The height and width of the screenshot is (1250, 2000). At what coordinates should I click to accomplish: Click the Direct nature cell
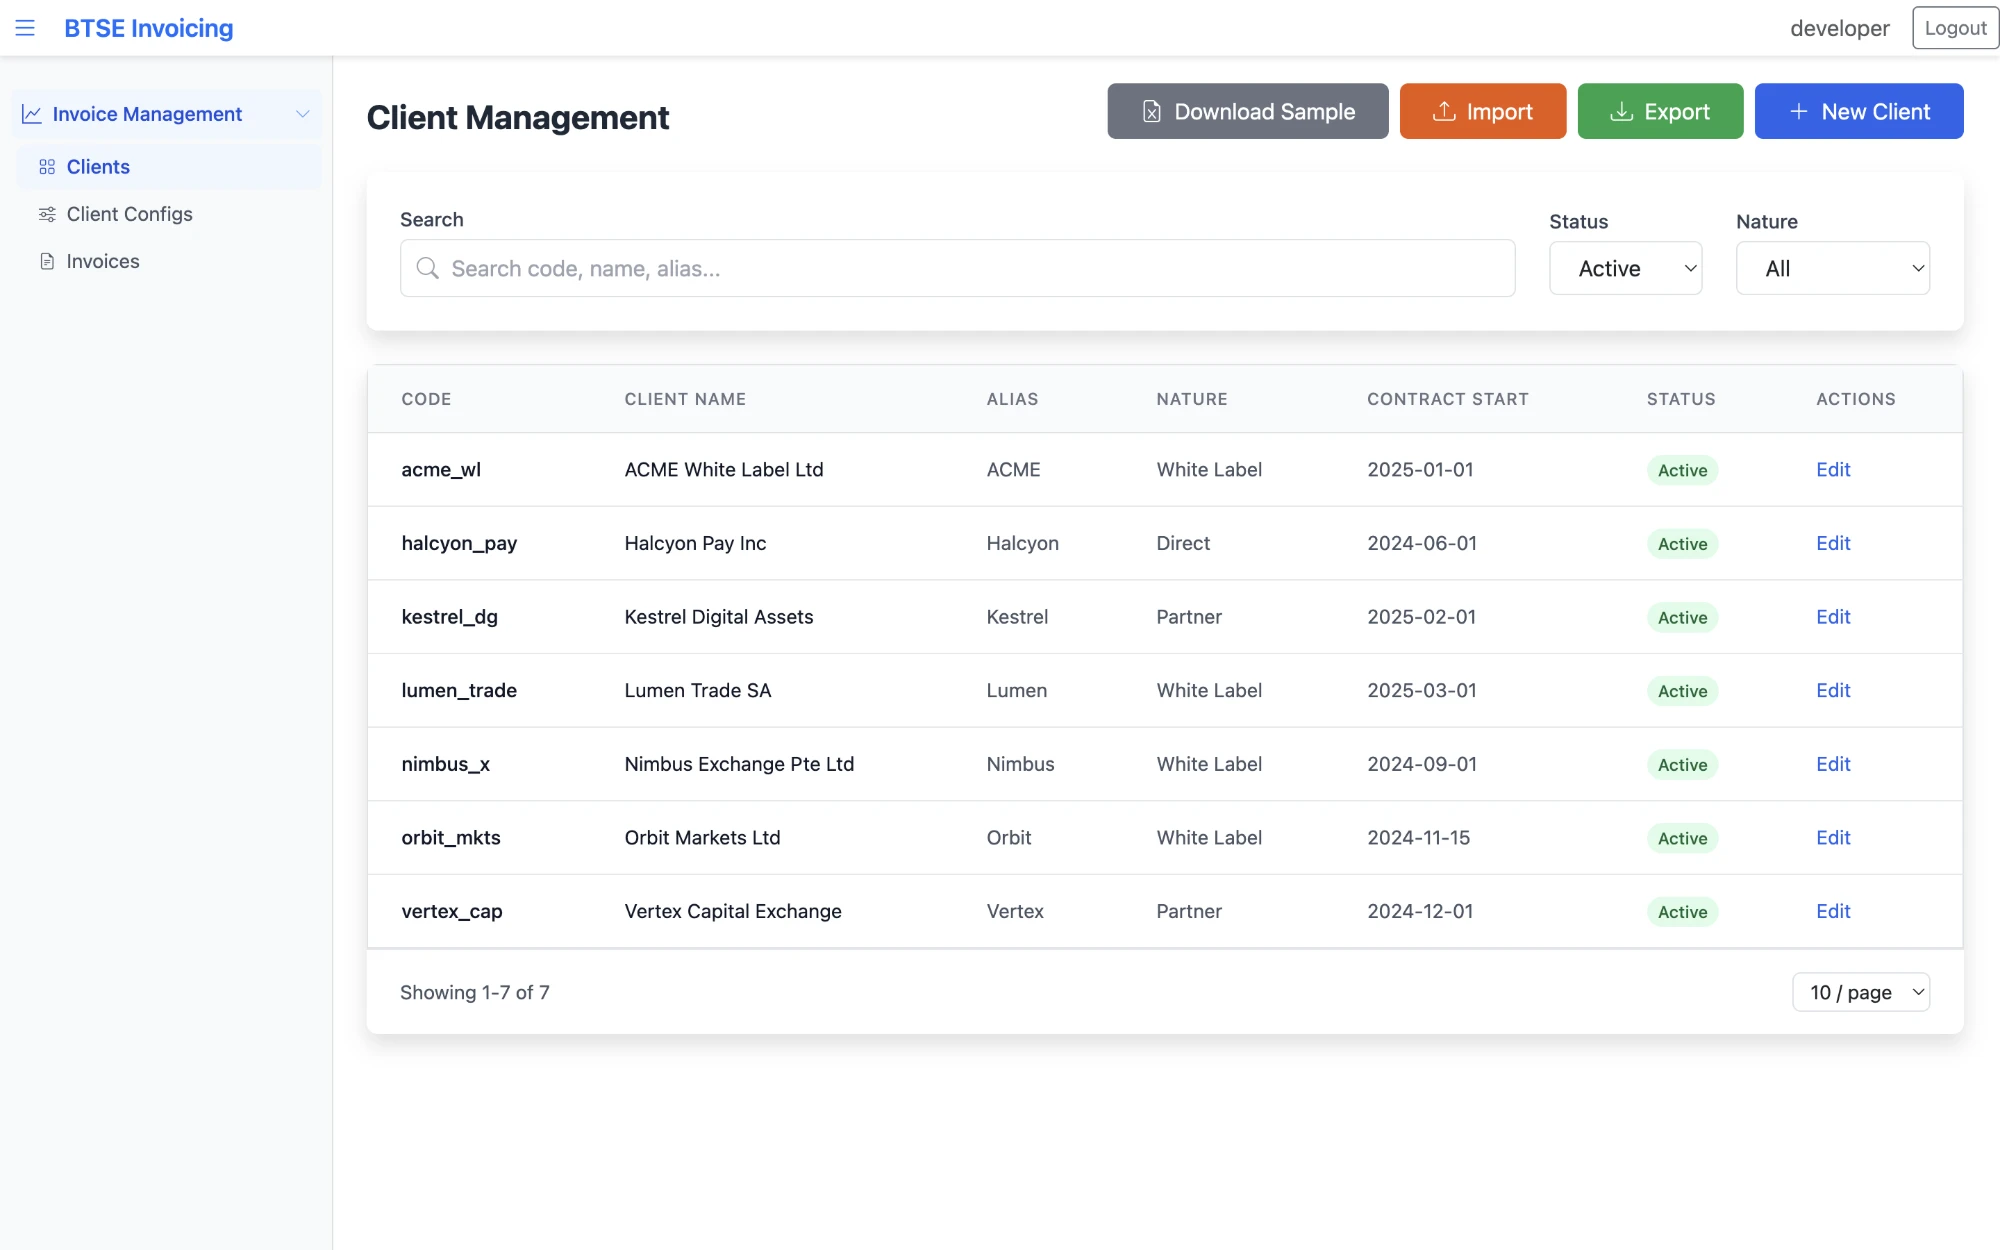tap(1182, 543)
